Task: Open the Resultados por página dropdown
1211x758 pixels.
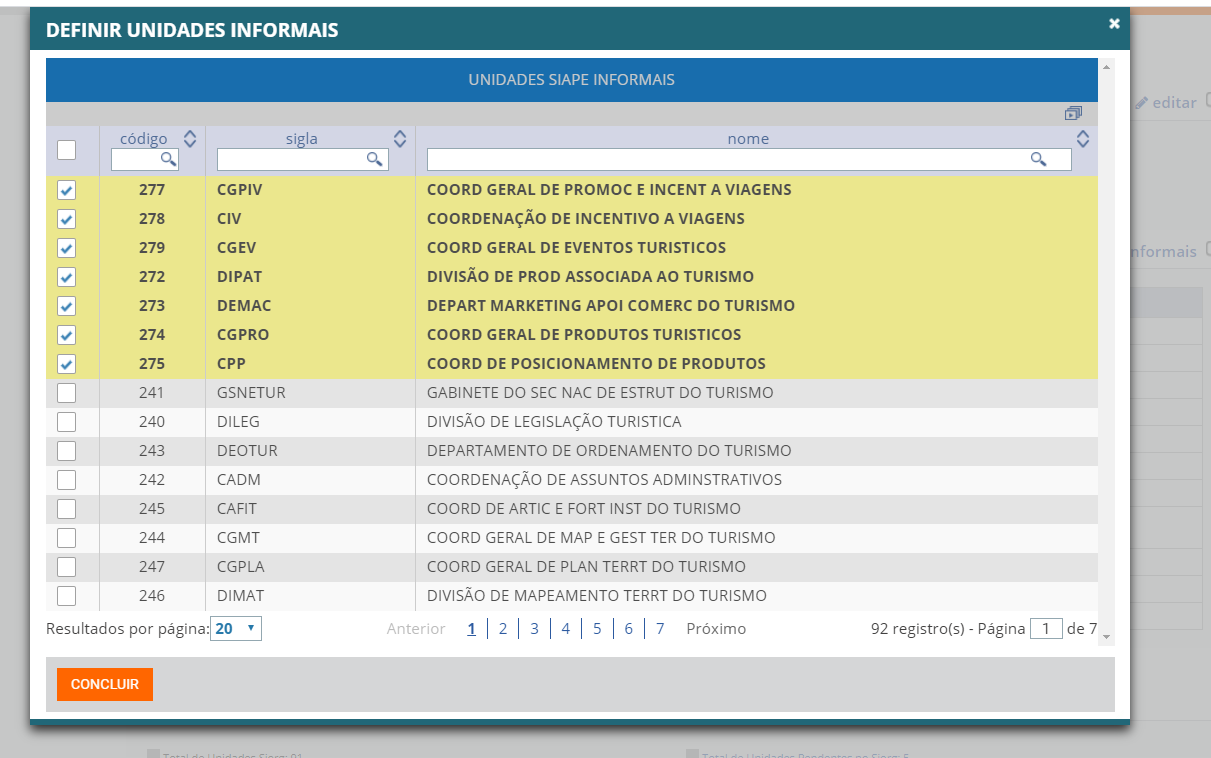Action: click(236, 628)
